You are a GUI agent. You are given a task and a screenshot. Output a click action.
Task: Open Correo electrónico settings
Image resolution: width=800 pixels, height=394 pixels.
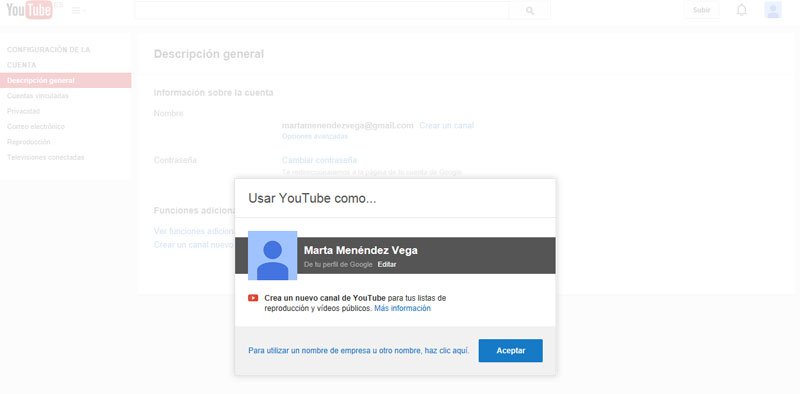[x=36, y=126]
